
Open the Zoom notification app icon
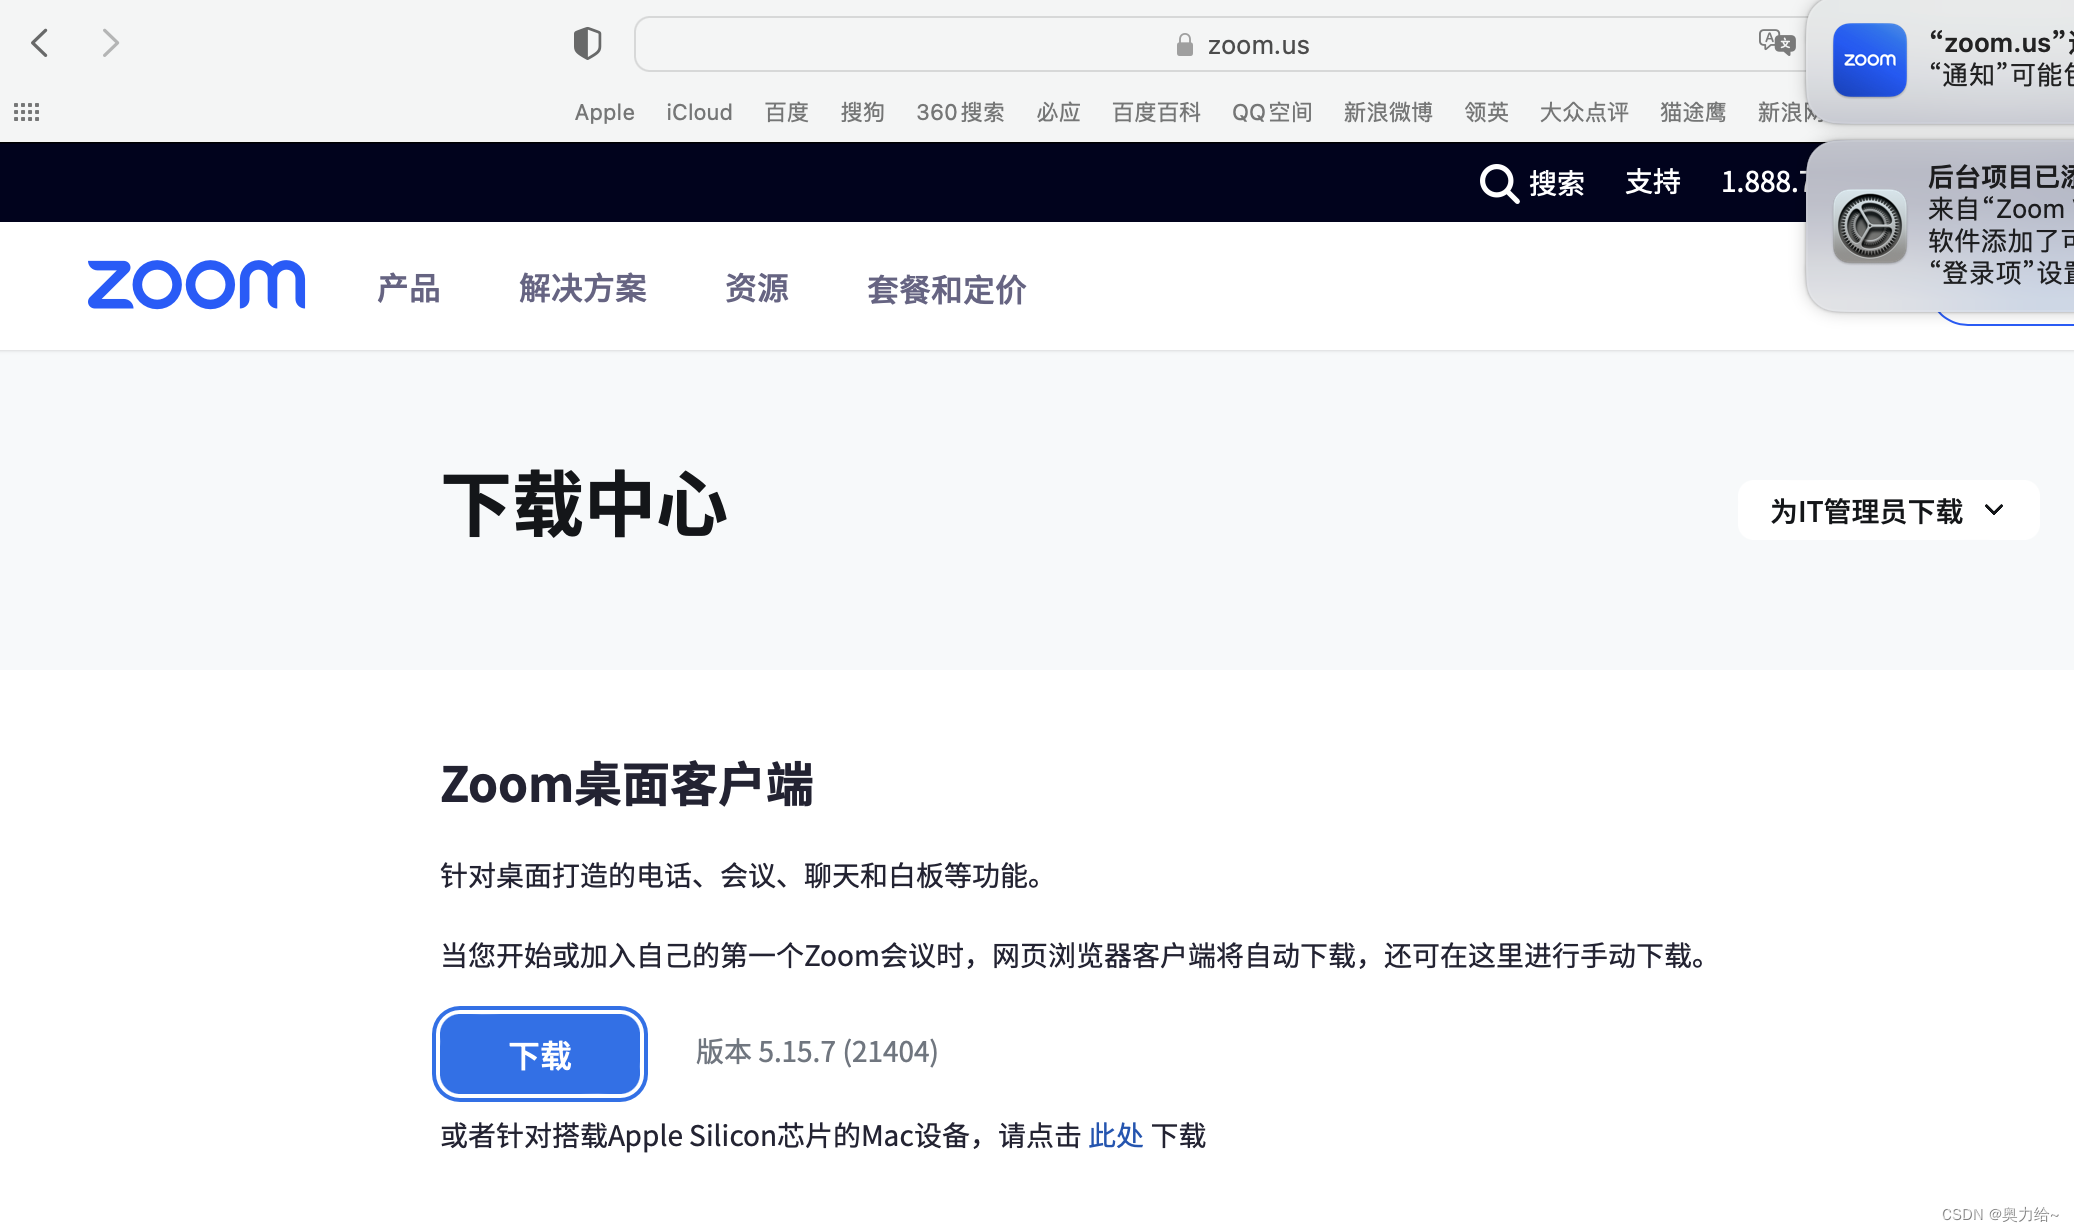tap(1869, 60)
